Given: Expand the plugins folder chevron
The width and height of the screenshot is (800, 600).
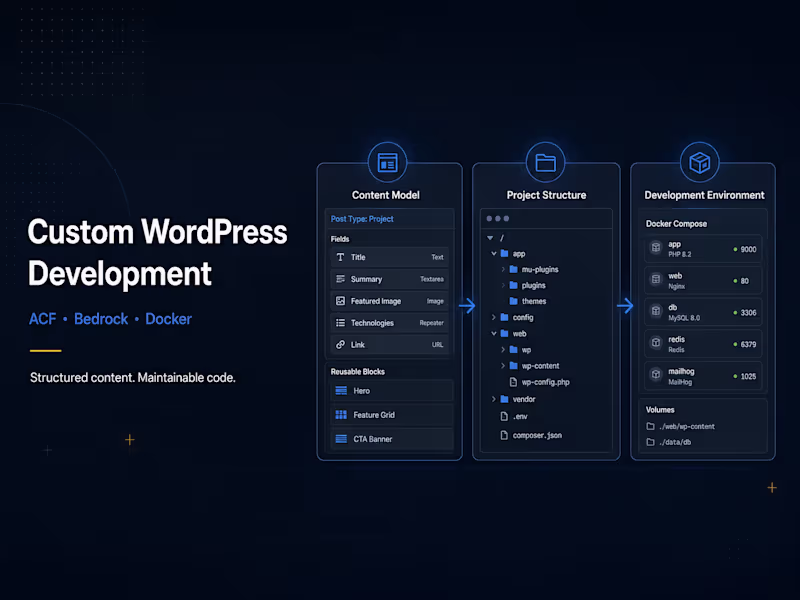Looking at the screenshot, I should pyautogui.click(x=503, y=285).
